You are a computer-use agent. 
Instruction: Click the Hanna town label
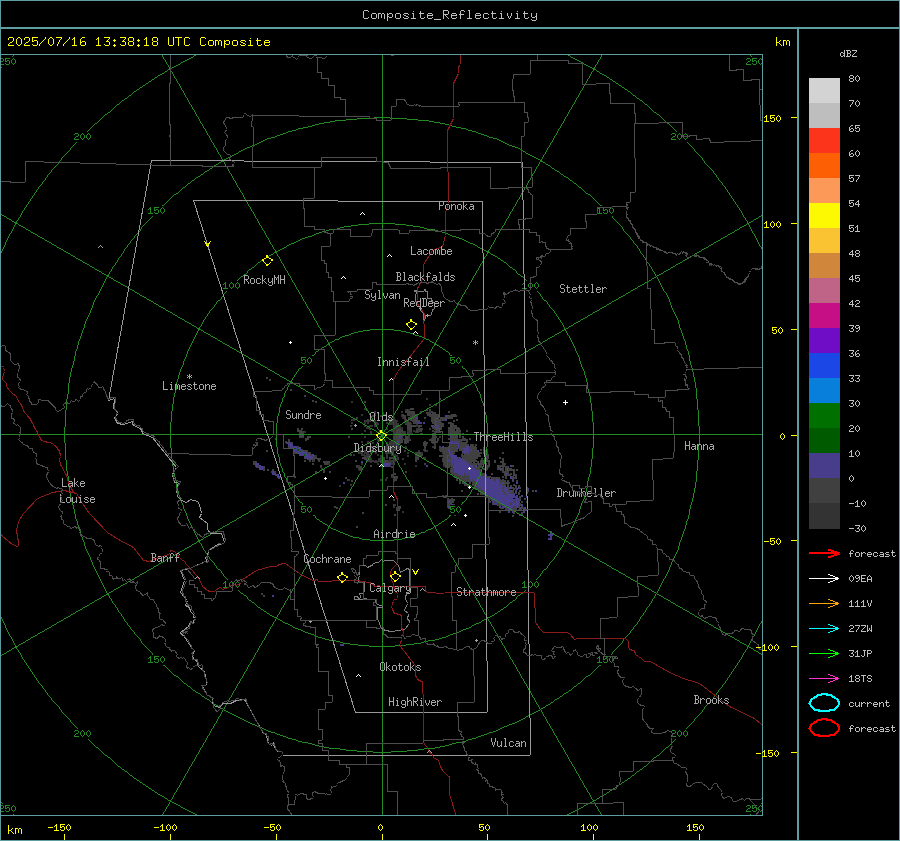pyautogui.click(x=699, y=446)
